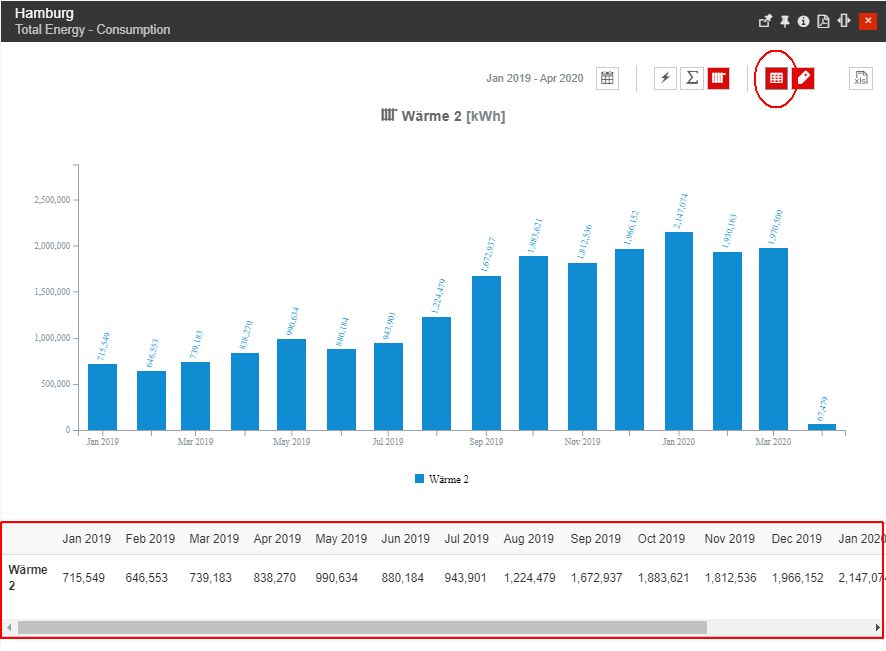The image size is (886, 651).
Task: Click the small Apr 2020 bar
Action: click(x=822, y=427)
